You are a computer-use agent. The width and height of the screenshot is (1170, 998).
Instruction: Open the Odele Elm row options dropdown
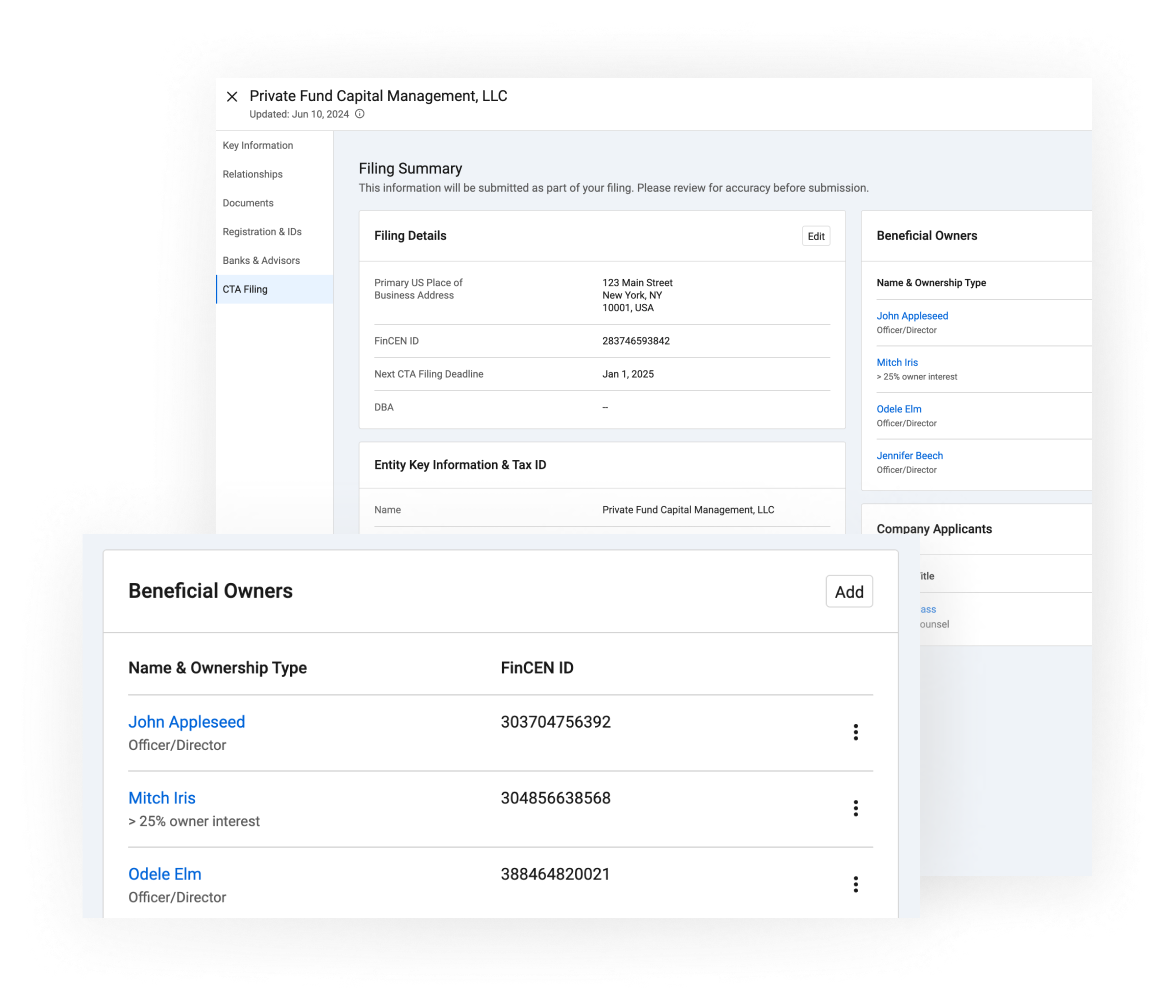[x=855, y=884]
